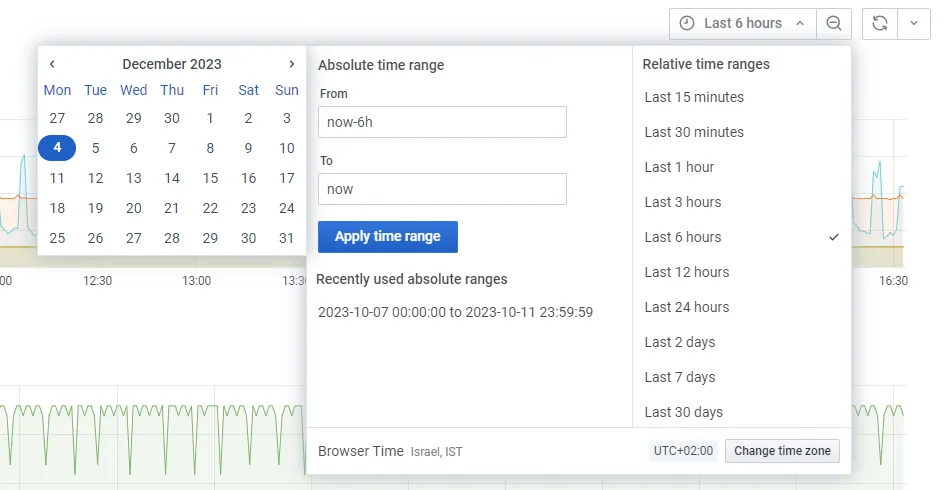Go to next month in calendar
Screen dimensions: 948x490
(x=292, y=64)
